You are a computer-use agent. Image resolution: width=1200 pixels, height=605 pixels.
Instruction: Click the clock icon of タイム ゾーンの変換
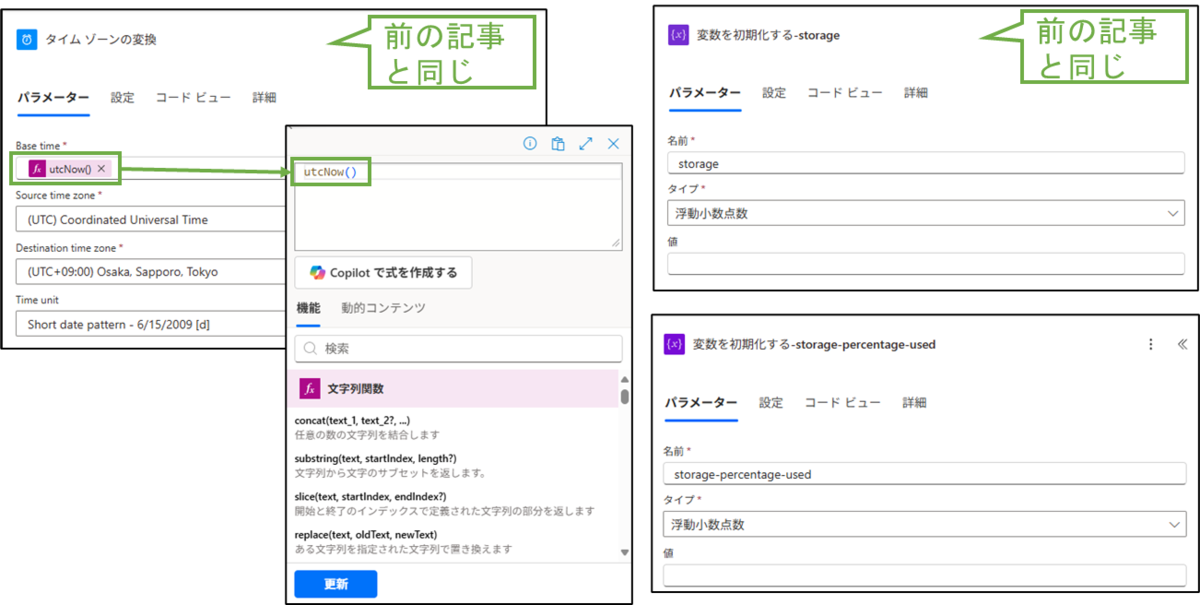[x=27, y=39]
